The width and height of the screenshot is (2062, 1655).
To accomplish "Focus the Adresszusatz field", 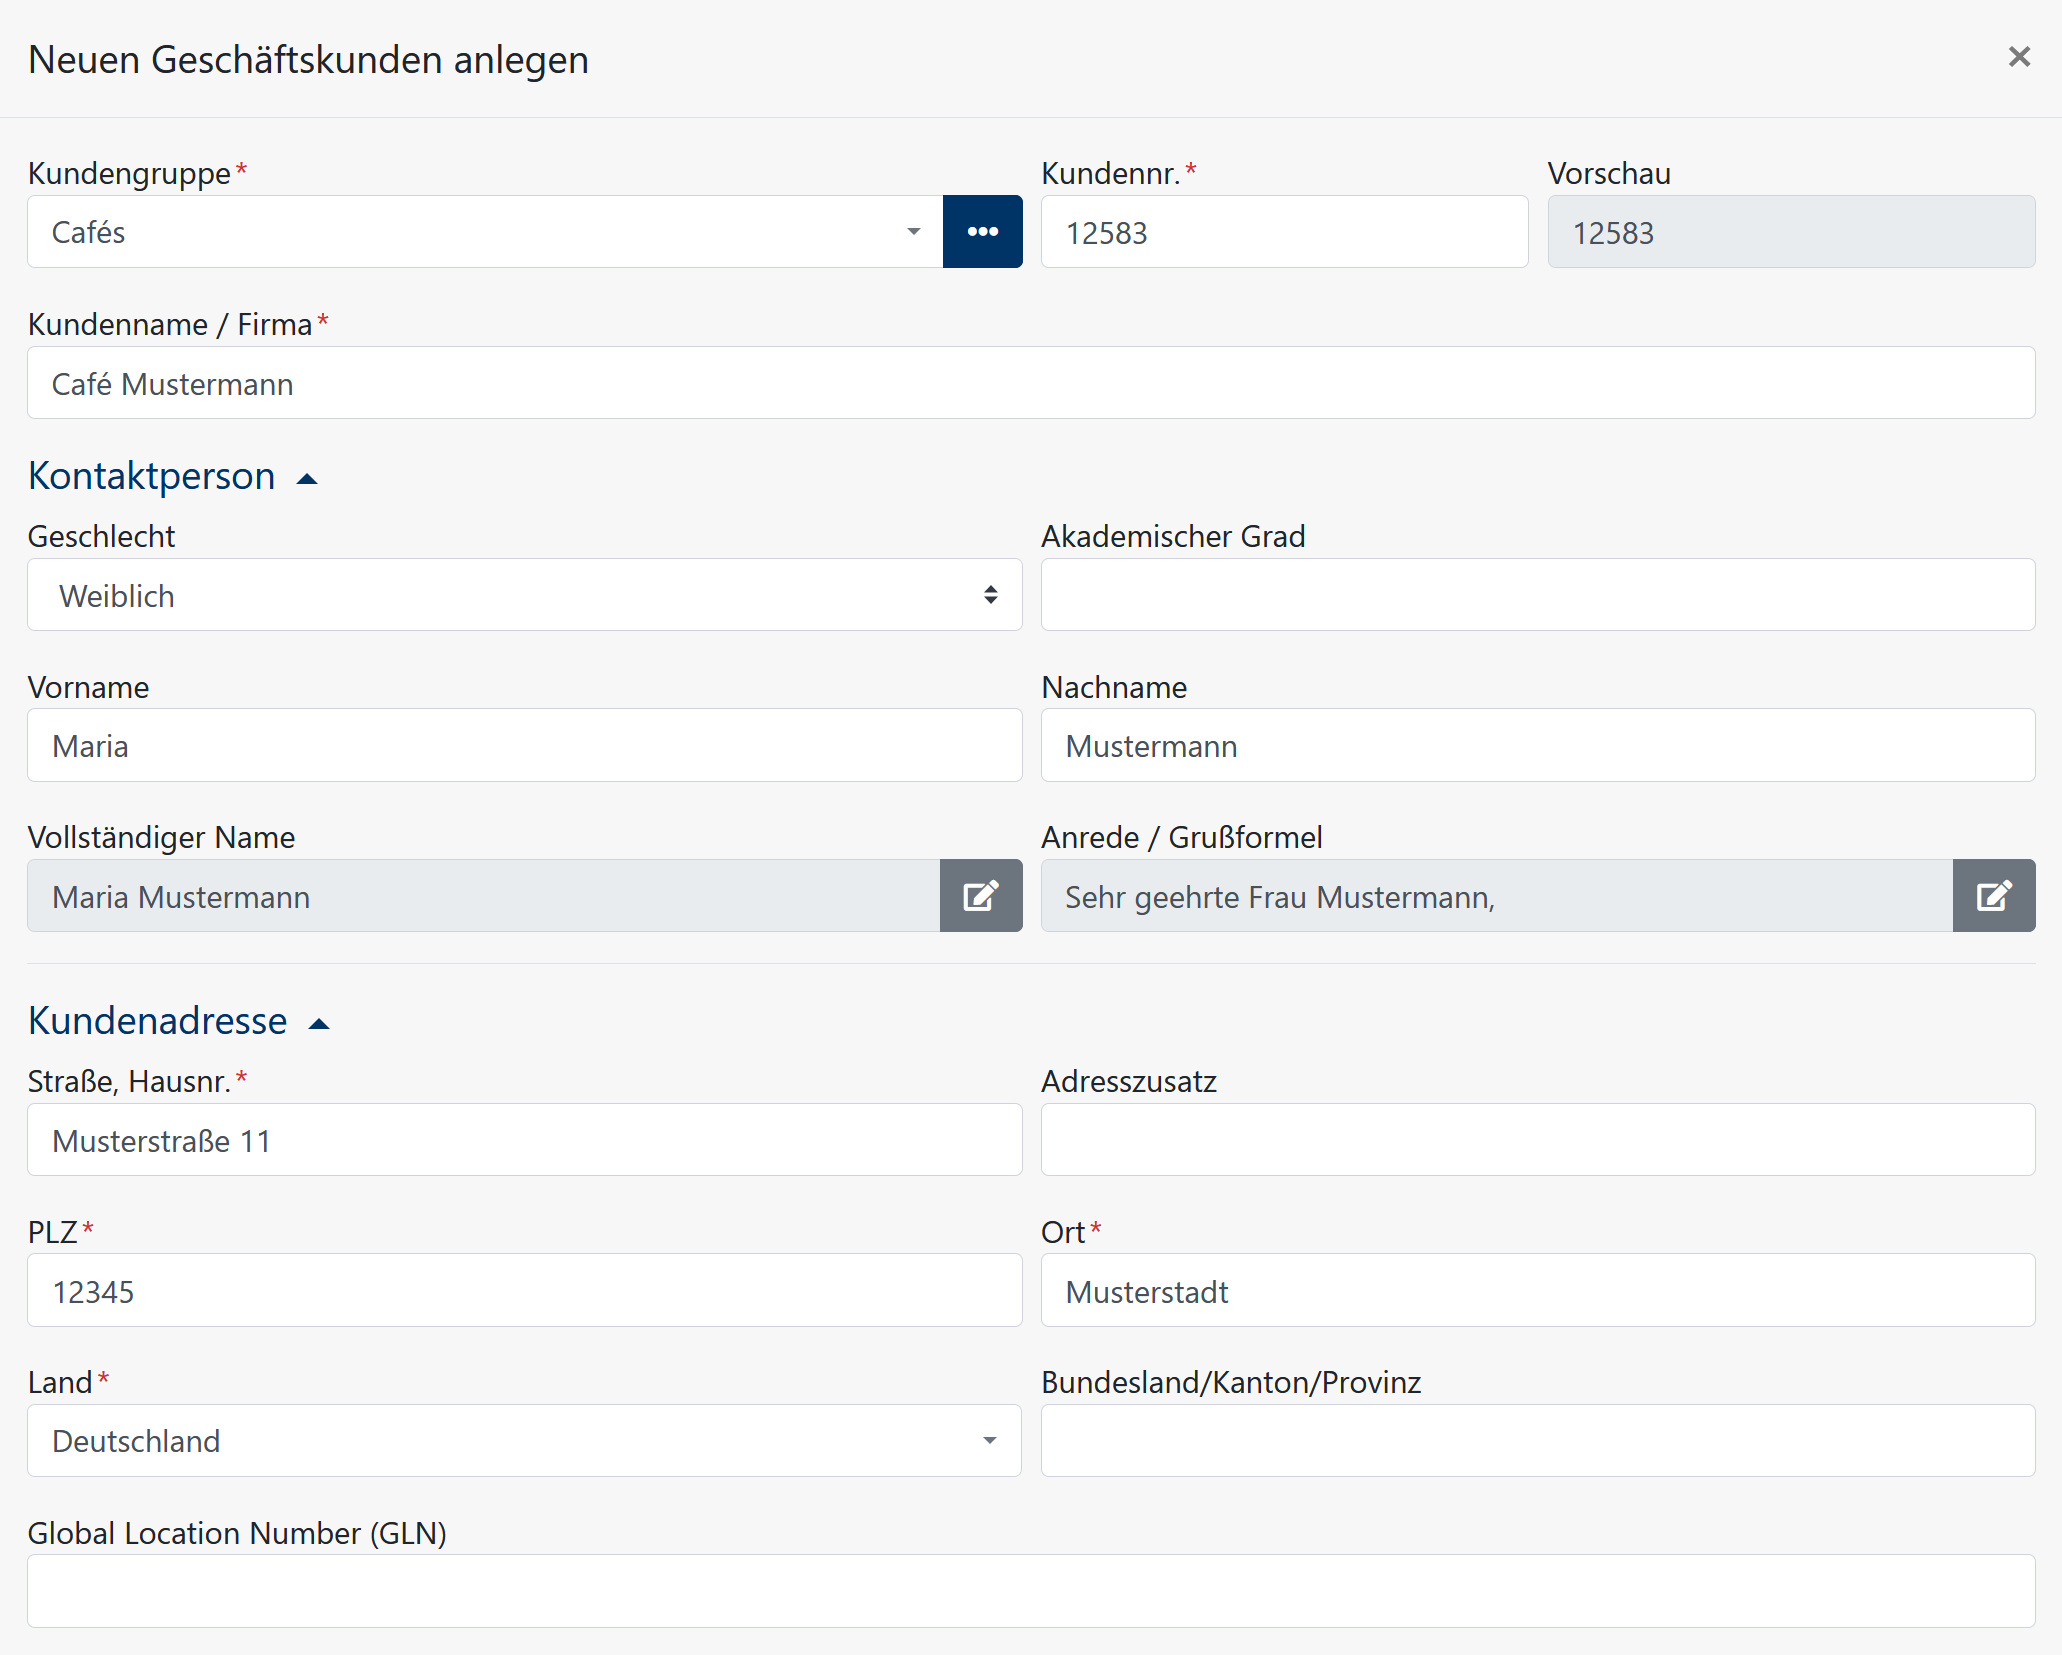I will [x=1538, y=1140].
